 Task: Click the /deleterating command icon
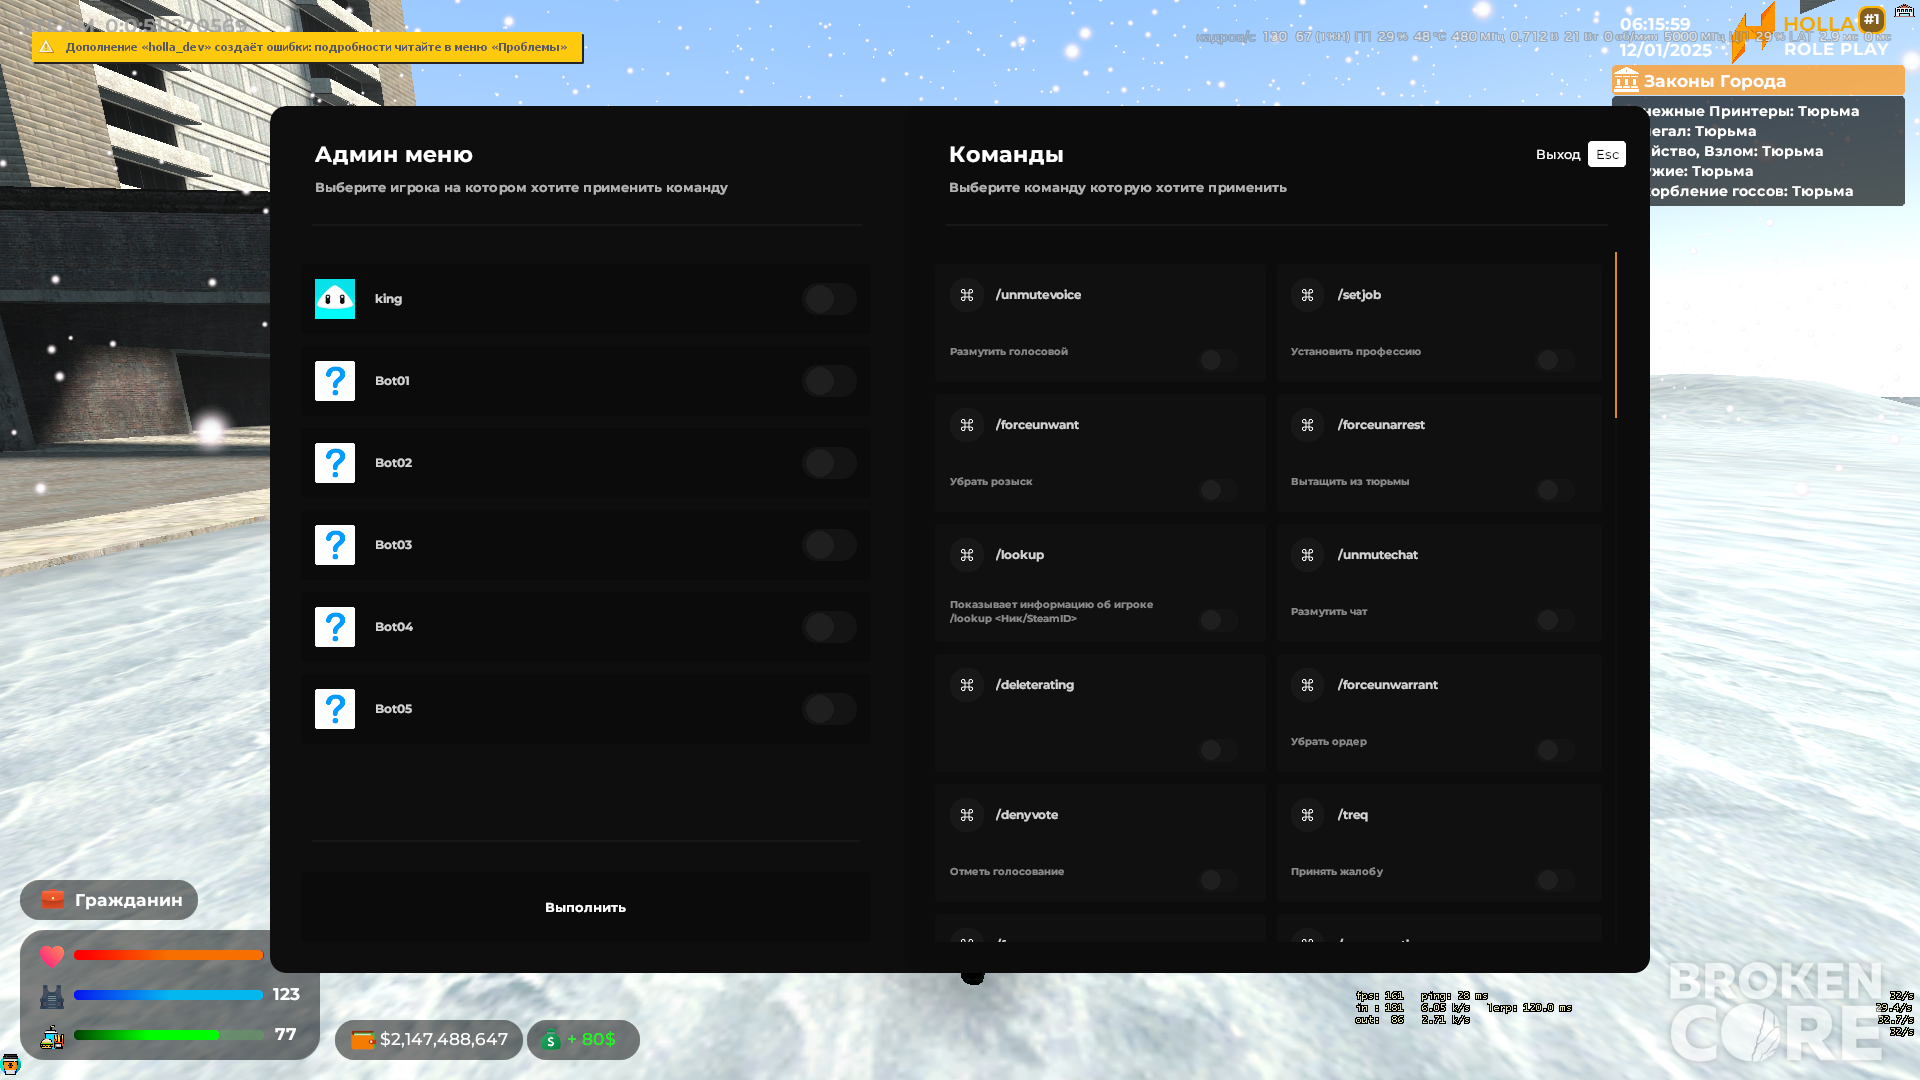[967, 685]
